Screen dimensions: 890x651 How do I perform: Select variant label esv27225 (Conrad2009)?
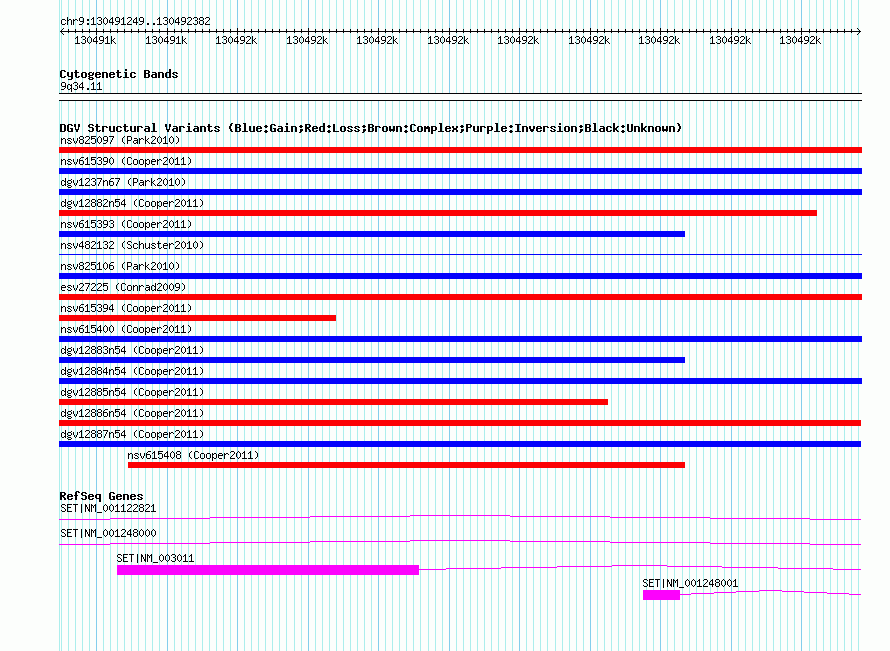[x=123, y=287]
